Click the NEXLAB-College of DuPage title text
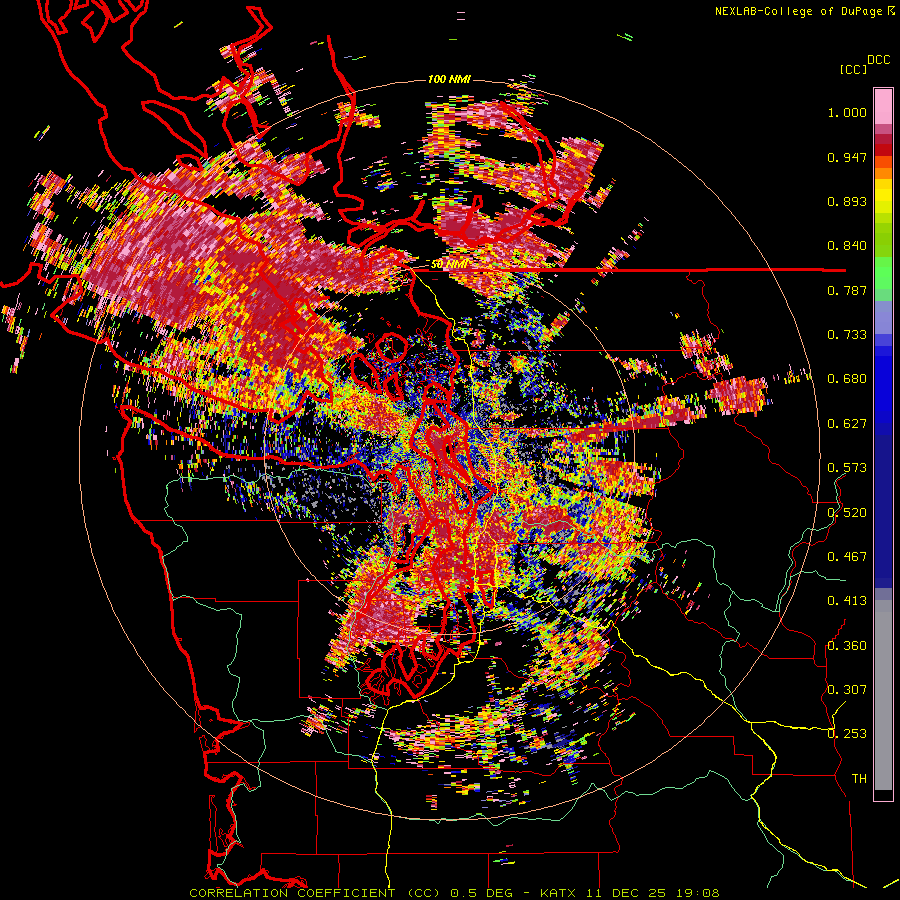900x900 pixels. click(798, 11)
